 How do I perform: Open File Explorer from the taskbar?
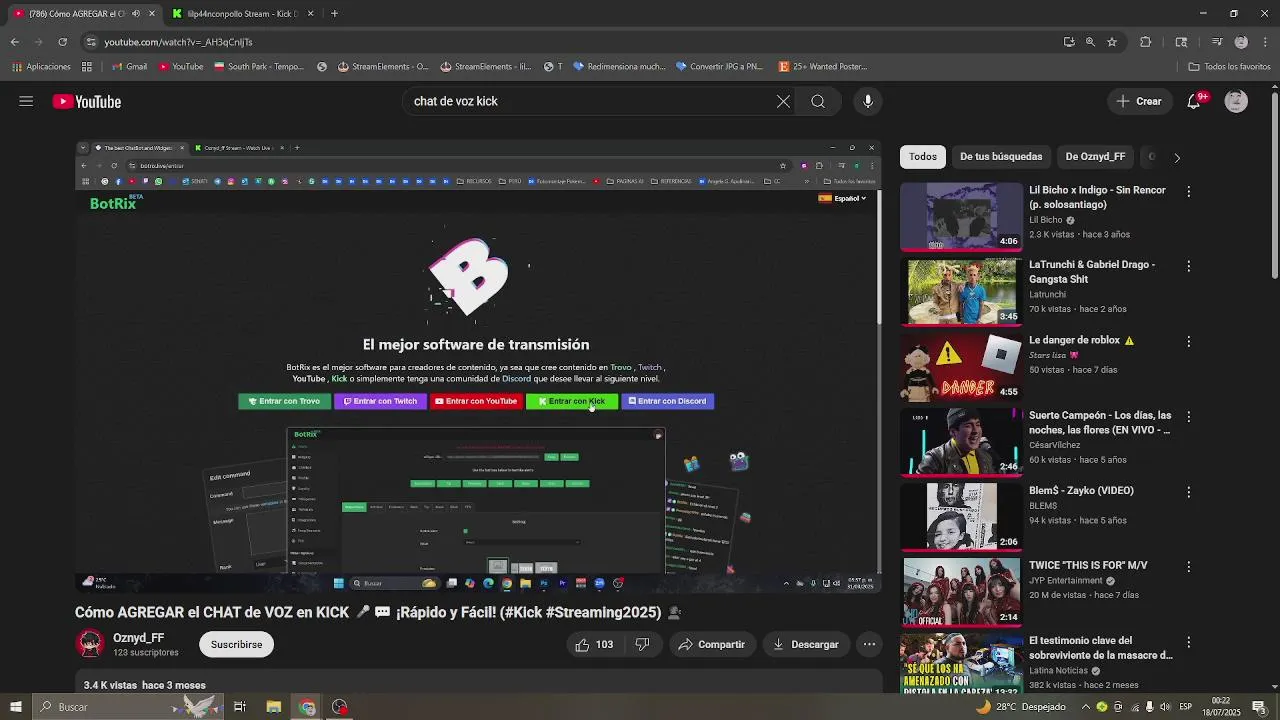pyautogui.click(x=273, y=707)
